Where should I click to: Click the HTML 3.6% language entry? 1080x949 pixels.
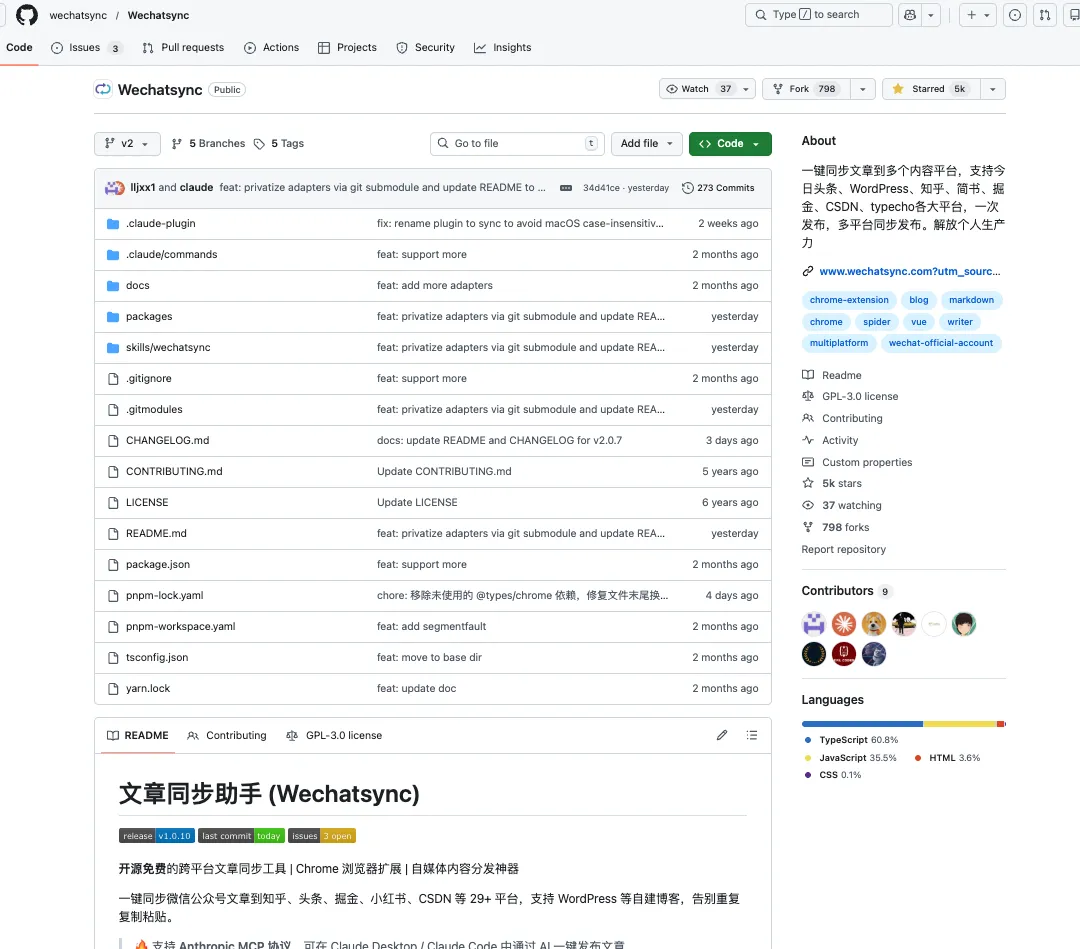[x=947, y=758]
